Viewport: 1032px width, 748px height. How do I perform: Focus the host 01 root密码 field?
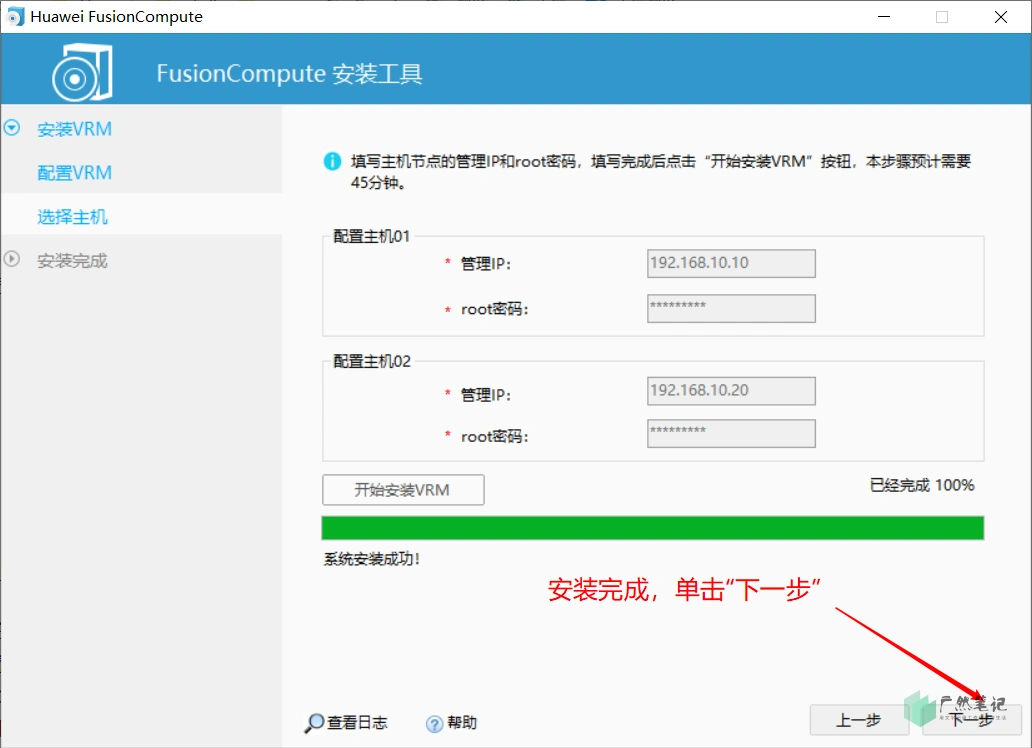point(731,308)
